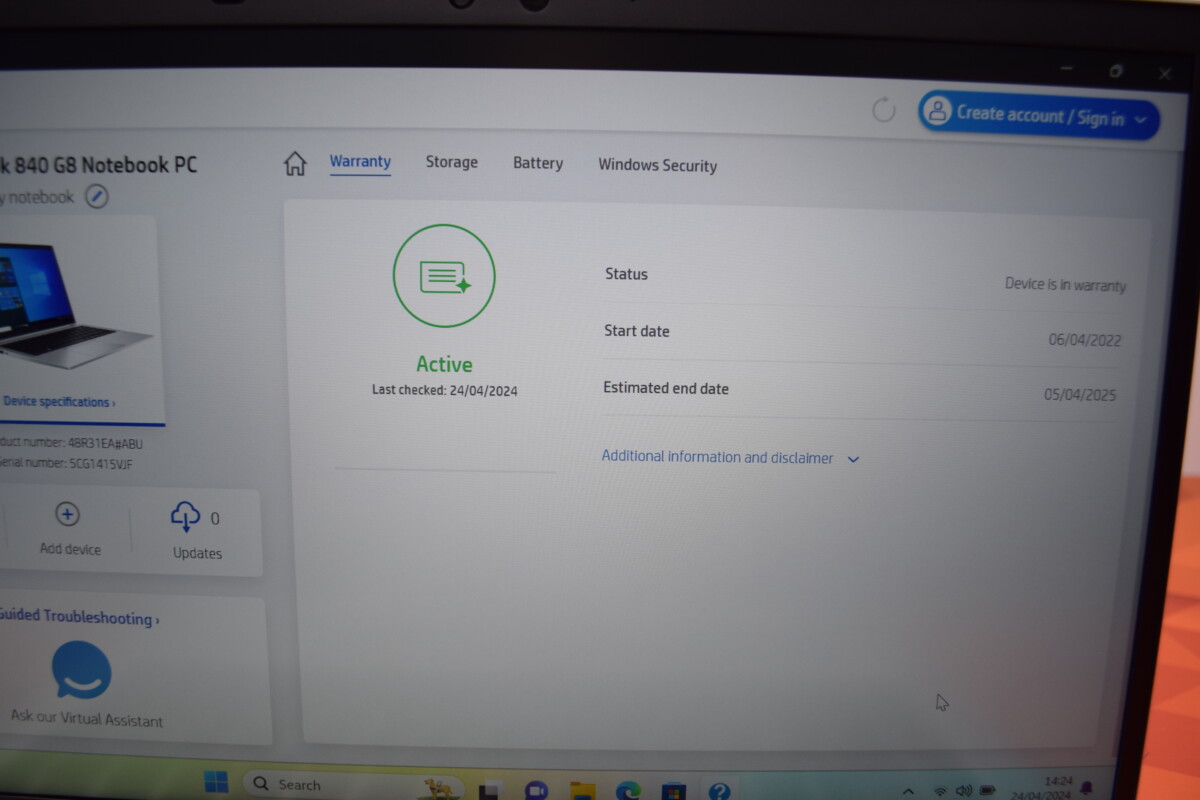
Task: Open Updates cloud download icon
Action: [x=186, y=517]
